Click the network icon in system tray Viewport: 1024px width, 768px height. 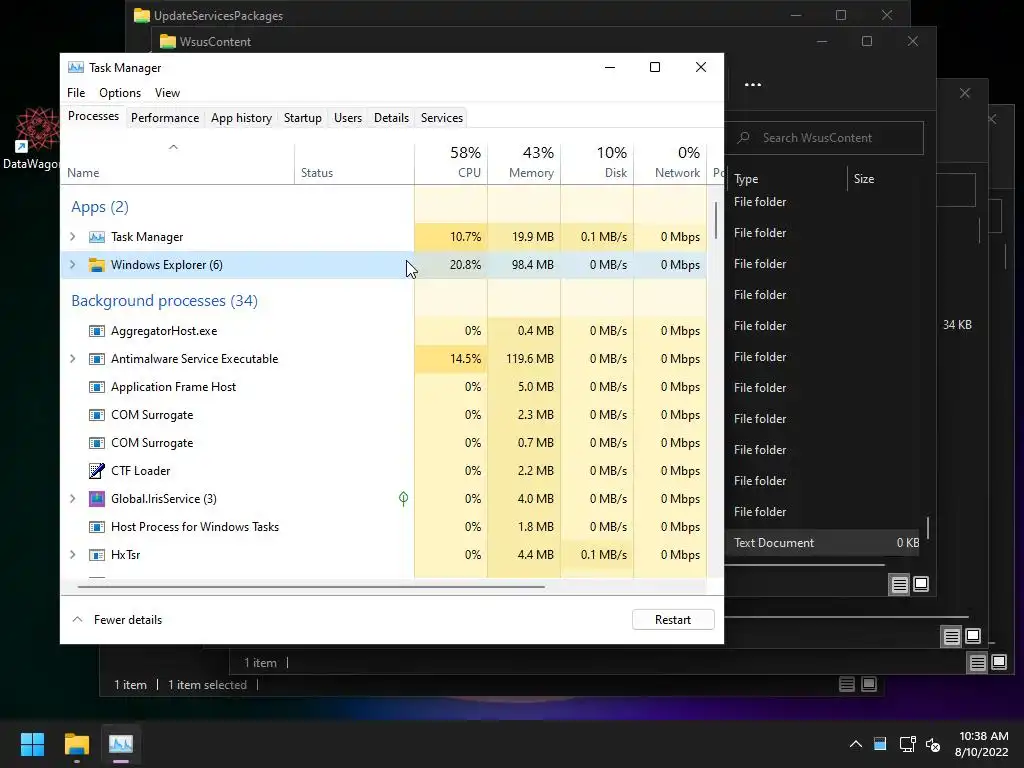coord(907,744)
